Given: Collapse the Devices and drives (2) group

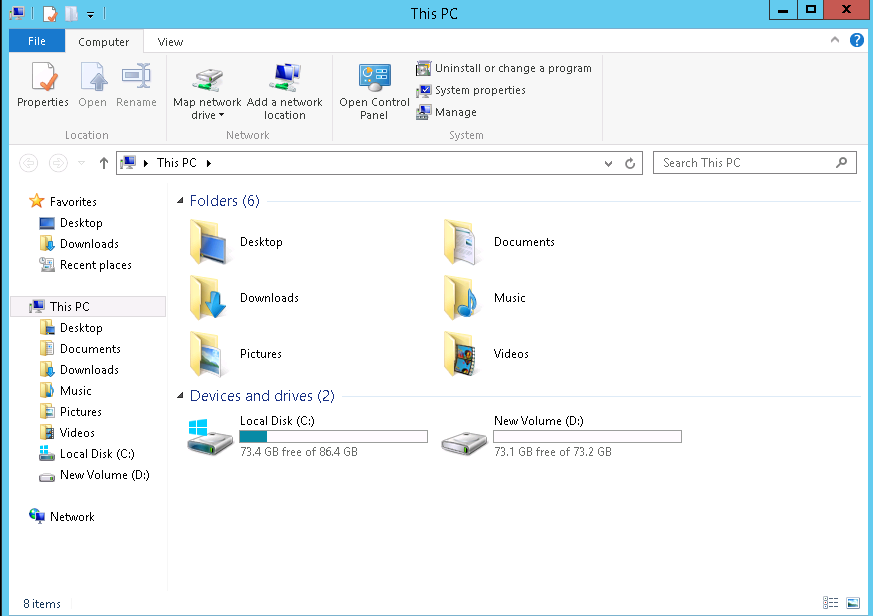Looking at the screenshot, I should tap(180, 395).
